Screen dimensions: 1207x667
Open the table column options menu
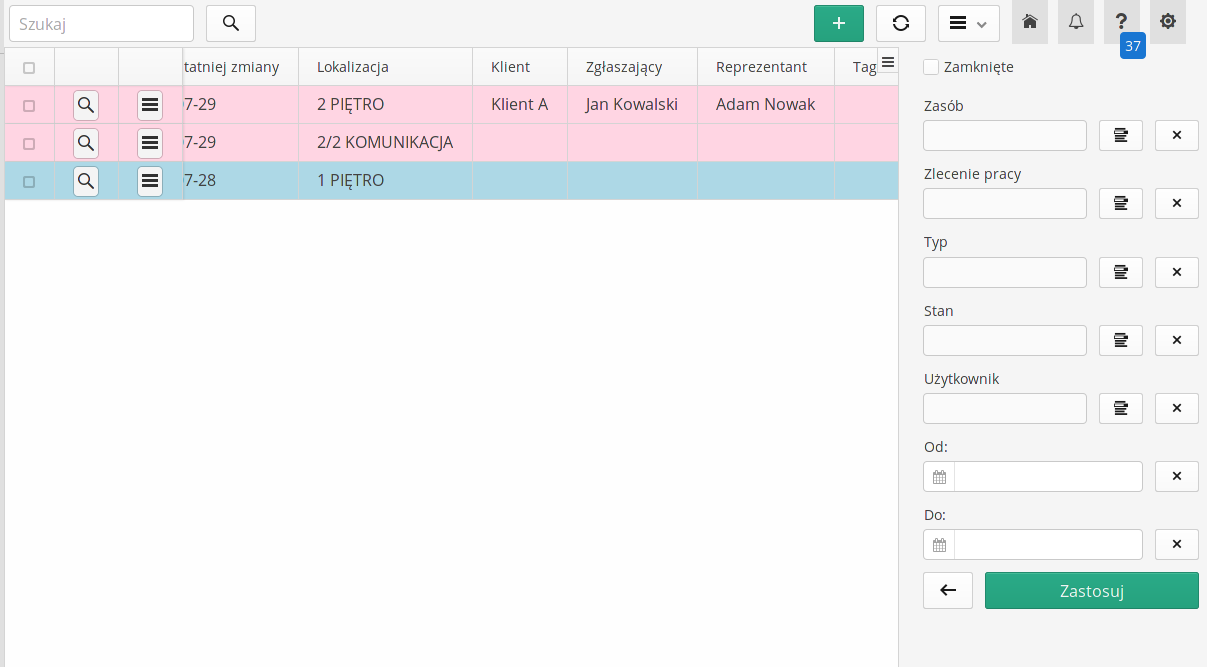click(887, 62)
